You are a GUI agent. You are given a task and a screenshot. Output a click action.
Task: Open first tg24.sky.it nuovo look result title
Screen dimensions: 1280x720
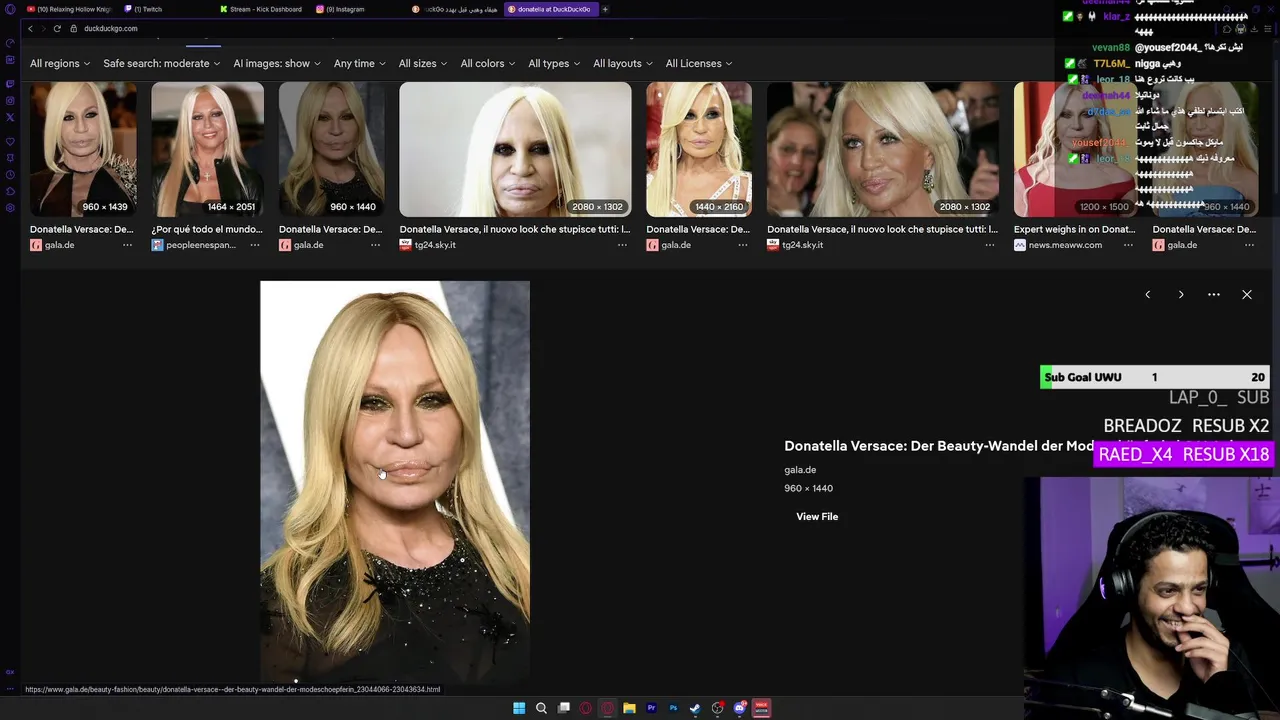pos(515,229)
